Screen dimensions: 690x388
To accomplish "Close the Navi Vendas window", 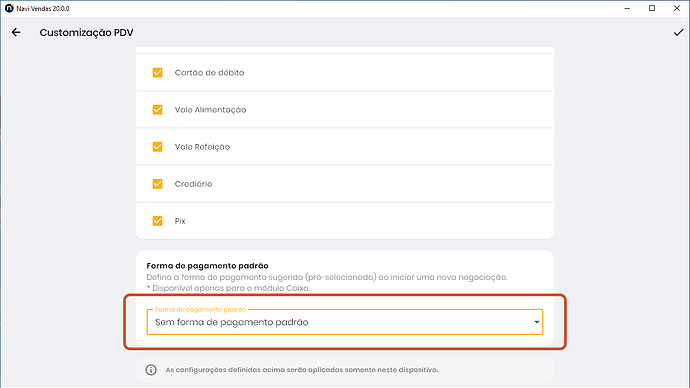I will pyautogui.click(x=677, y=8).
